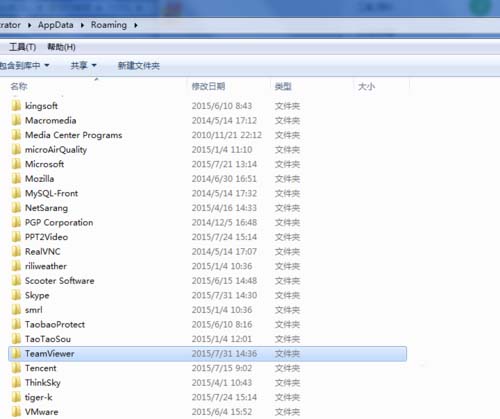Viewport: 500px width, 419px height.
Task: Click the TaobaoProtect folder icon
Action: (16, 324)
